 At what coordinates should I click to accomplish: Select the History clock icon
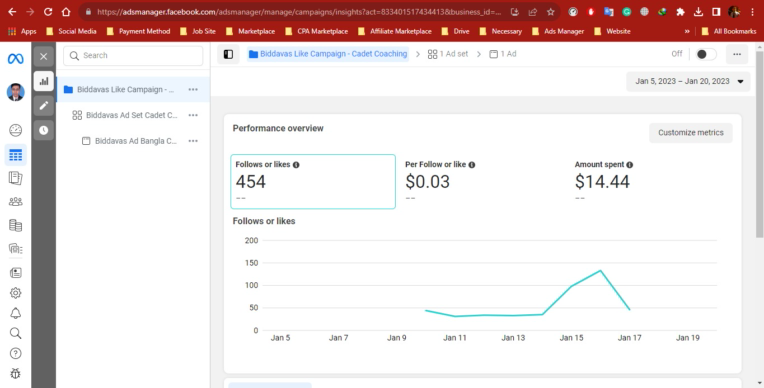43,130
